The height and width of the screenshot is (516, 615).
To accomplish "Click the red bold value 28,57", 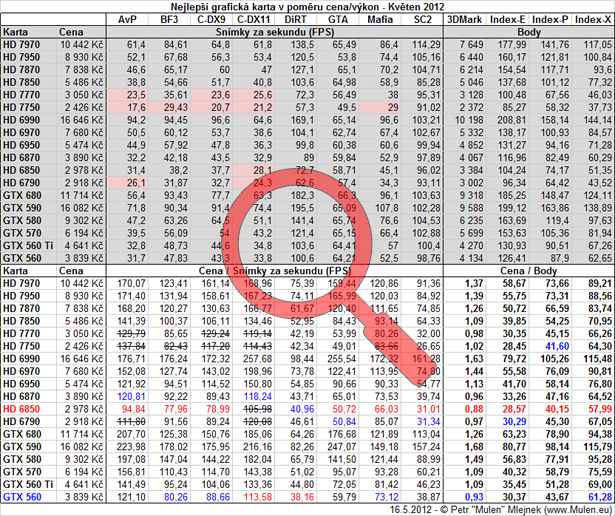I will (514, 409).
